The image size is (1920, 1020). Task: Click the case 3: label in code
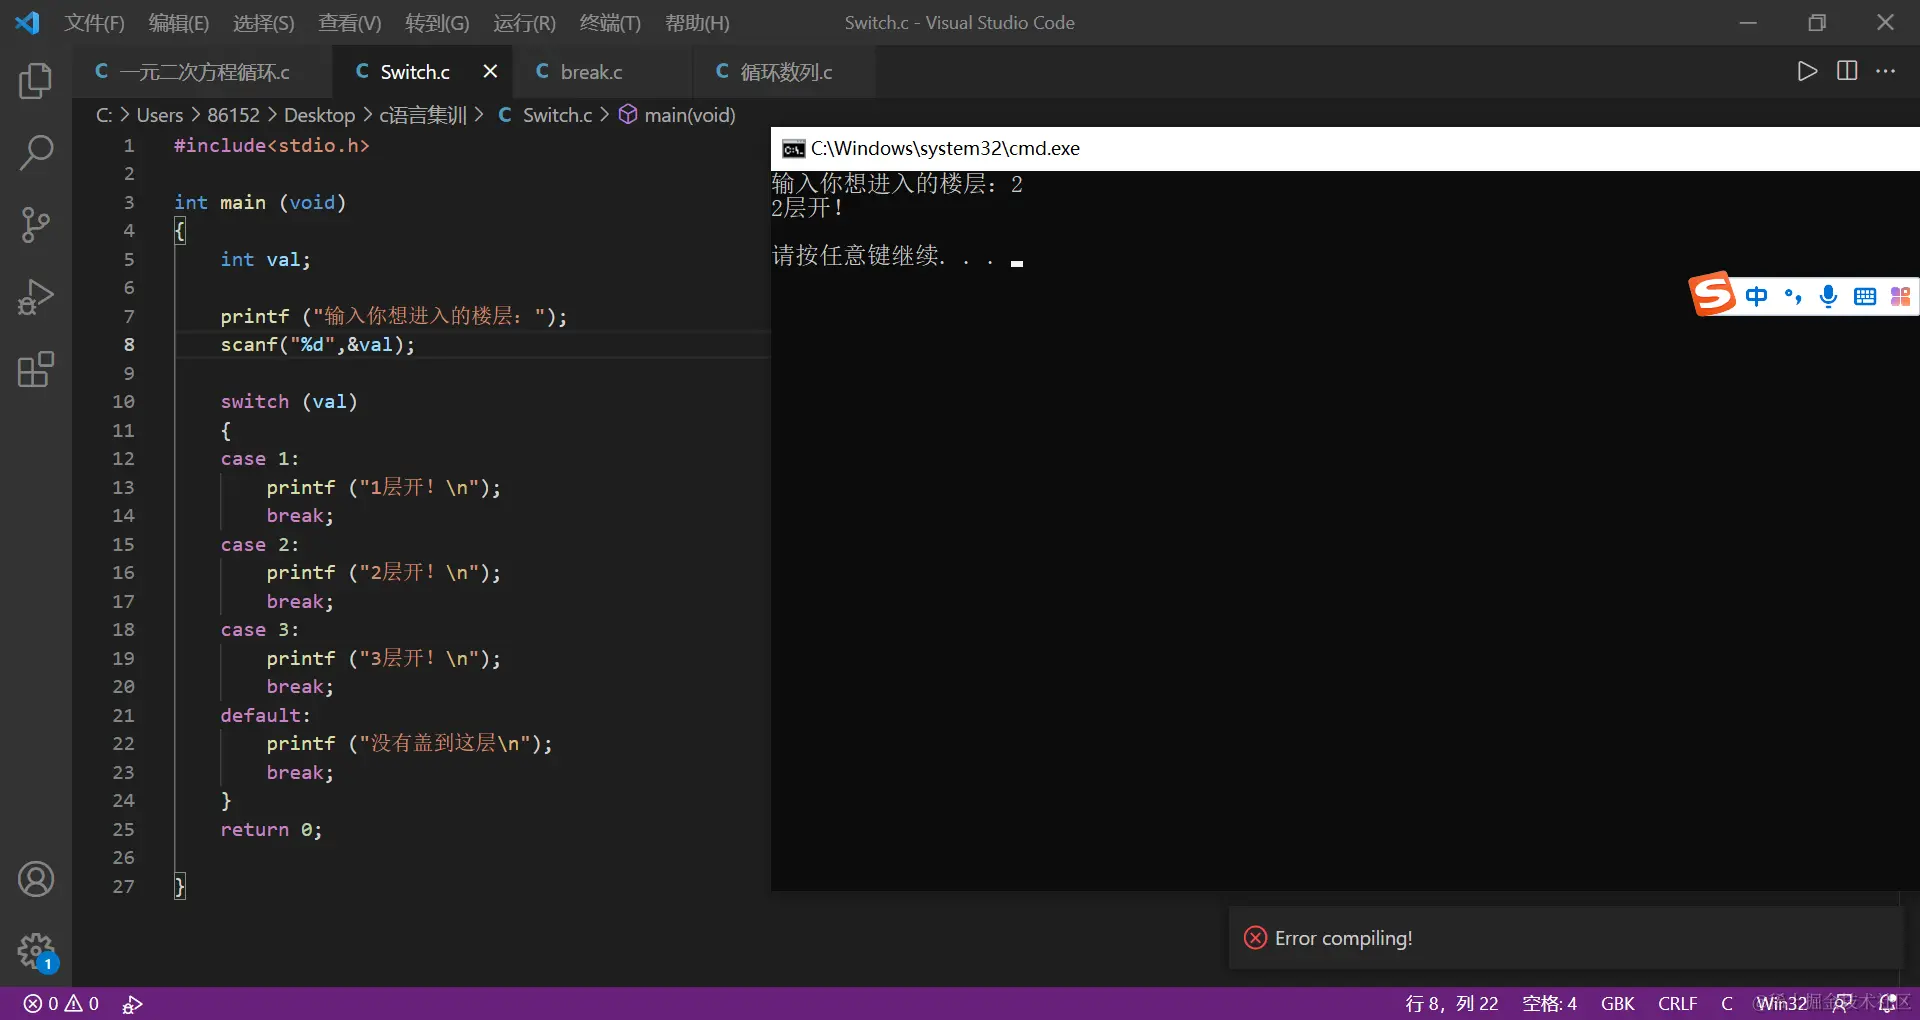tap(259, 630)
